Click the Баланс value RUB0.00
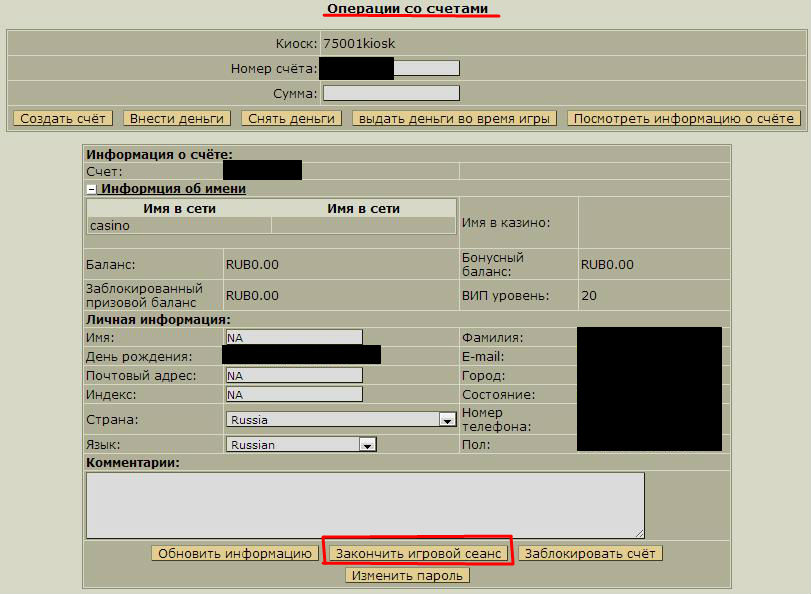Viewport: 811px width, 594px height. [x=252, y=264]
